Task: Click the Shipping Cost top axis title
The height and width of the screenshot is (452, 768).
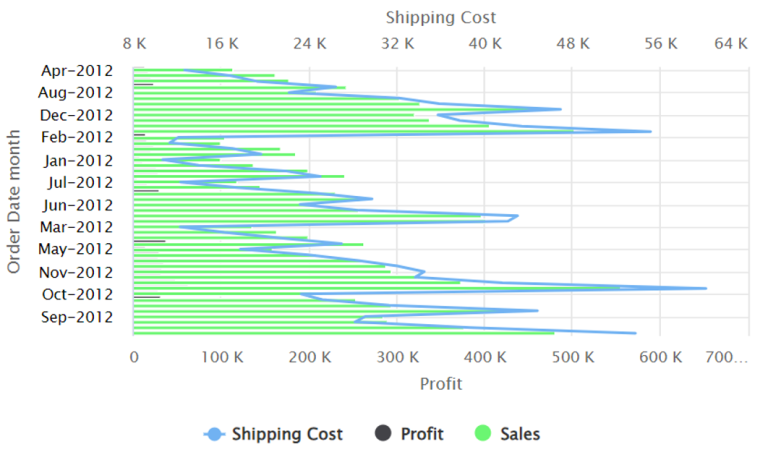Action: pyautogui.click(x=441, y=18)
